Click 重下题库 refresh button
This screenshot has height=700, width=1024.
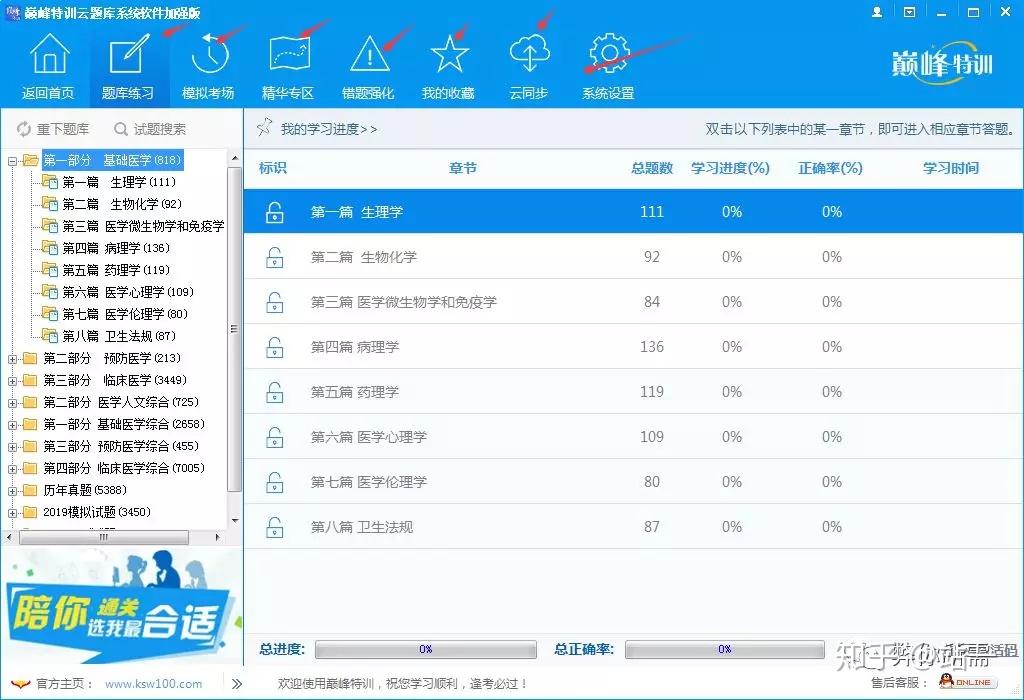pos(53,129)
